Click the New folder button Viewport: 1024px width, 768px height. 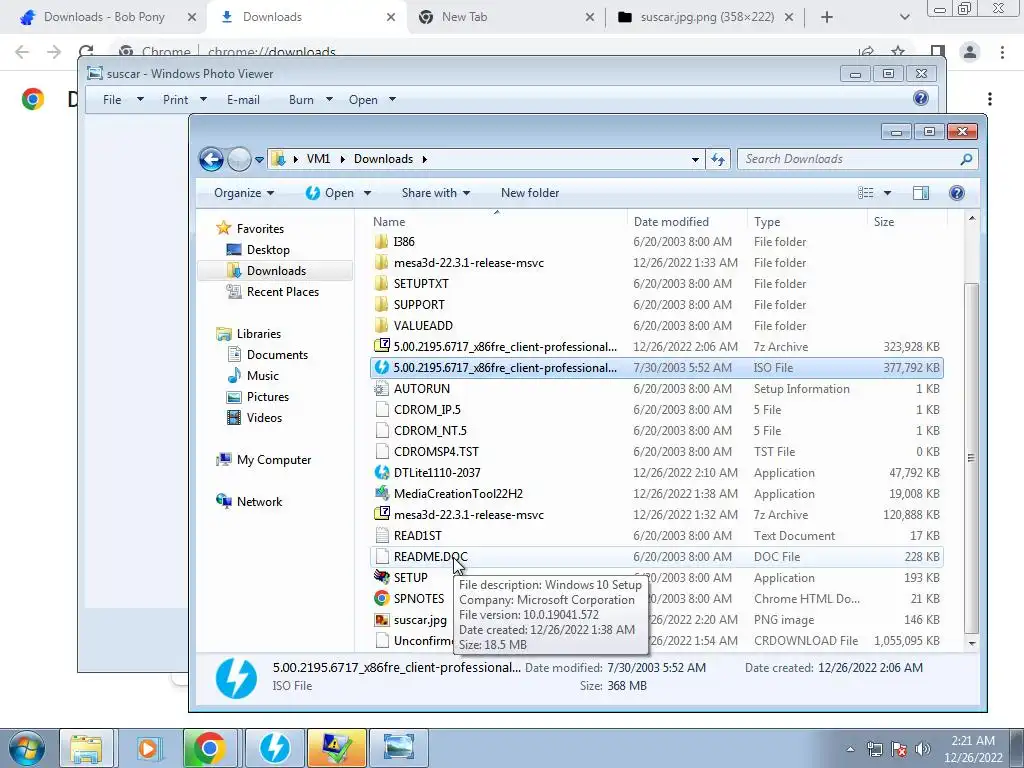click(530, 193)
